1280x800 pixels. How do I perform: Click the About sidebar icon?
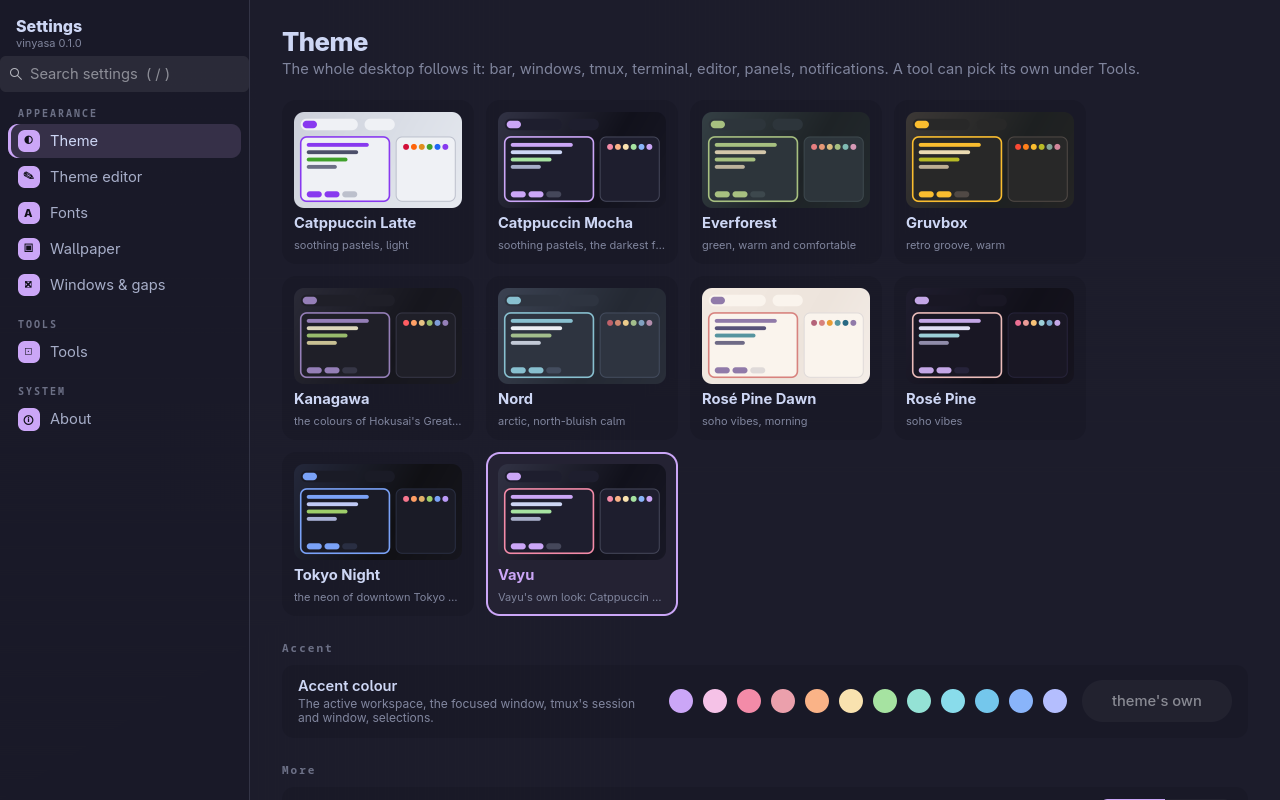point(29,419)
